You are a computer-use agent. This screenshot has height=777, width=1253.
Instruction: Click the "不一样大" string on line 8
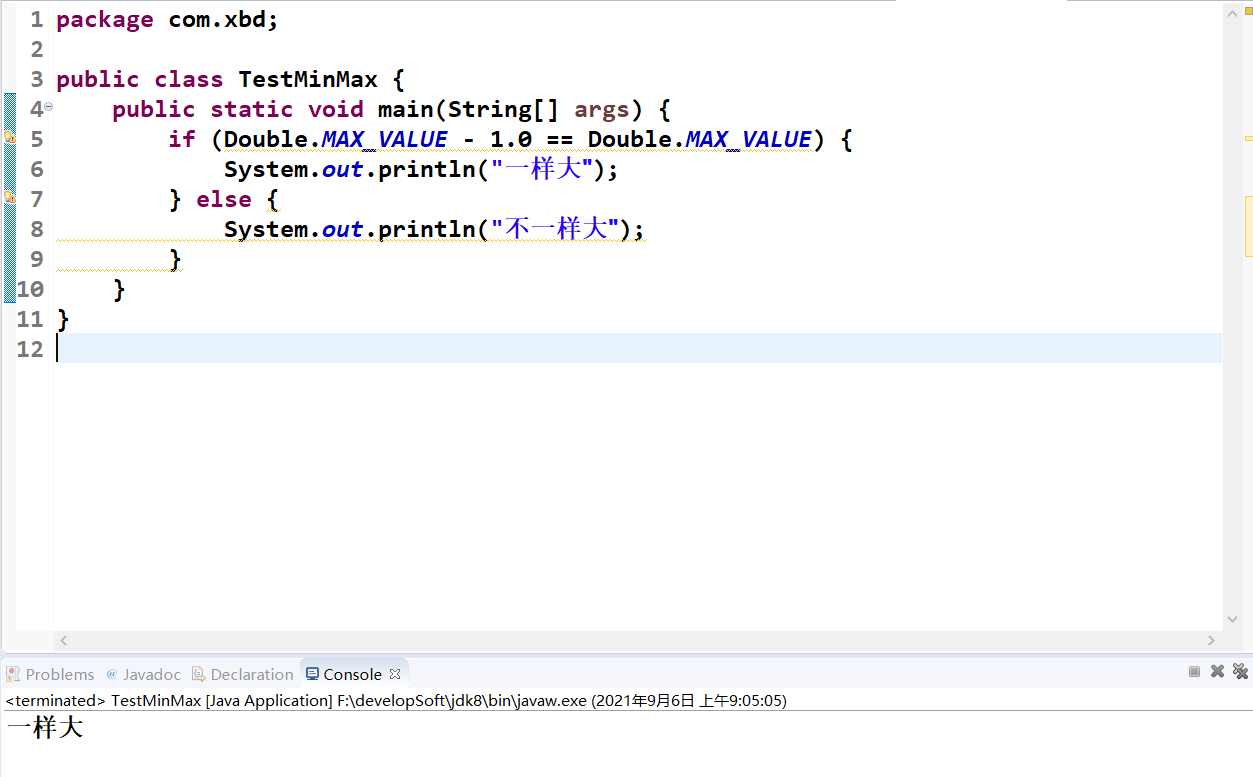556,229
